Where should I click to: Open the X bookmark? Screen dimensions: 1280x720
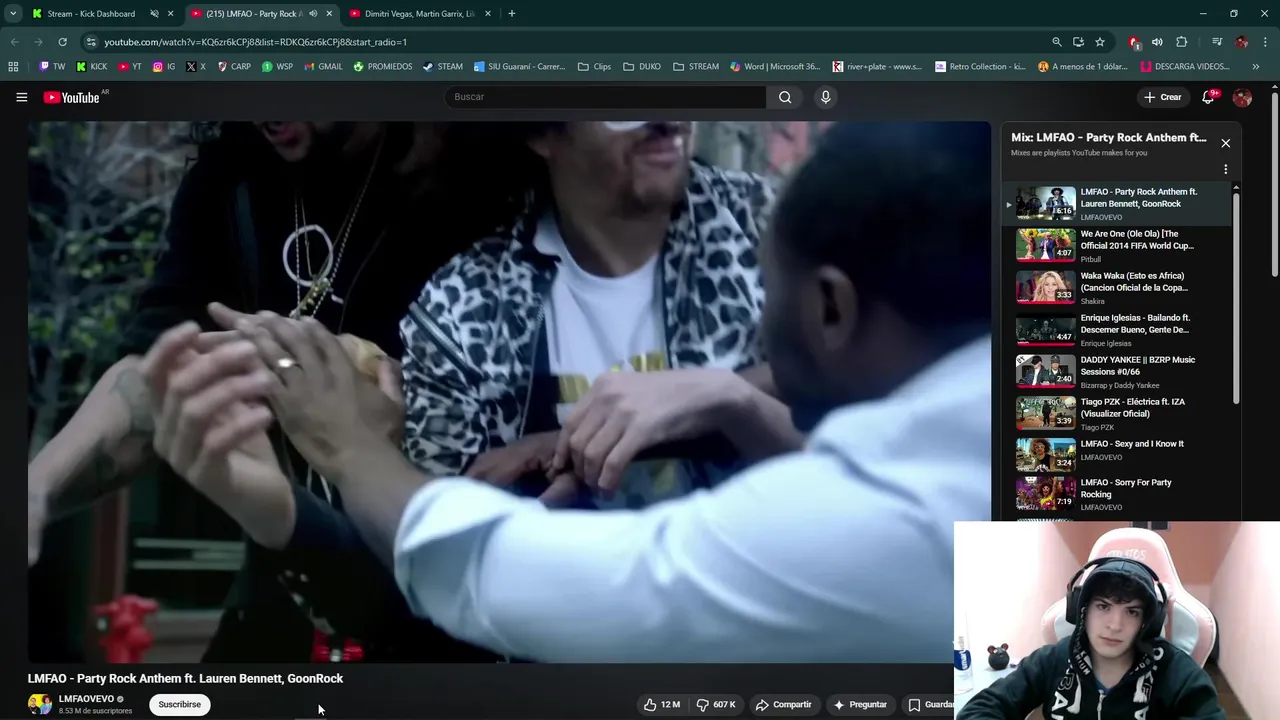[196, 67]
